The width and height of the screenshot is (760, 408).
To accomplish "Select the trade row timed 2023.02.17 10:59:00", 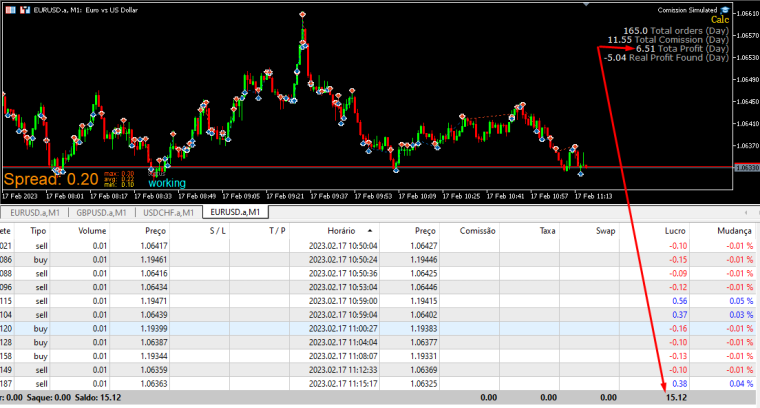I will [378, 301].
